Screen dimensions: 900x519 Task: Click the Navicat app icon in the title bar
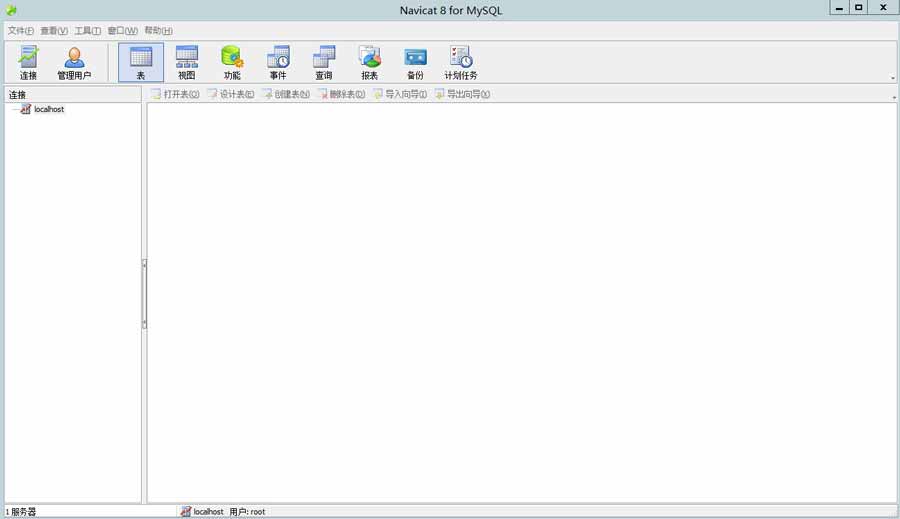tap(11, 10)
